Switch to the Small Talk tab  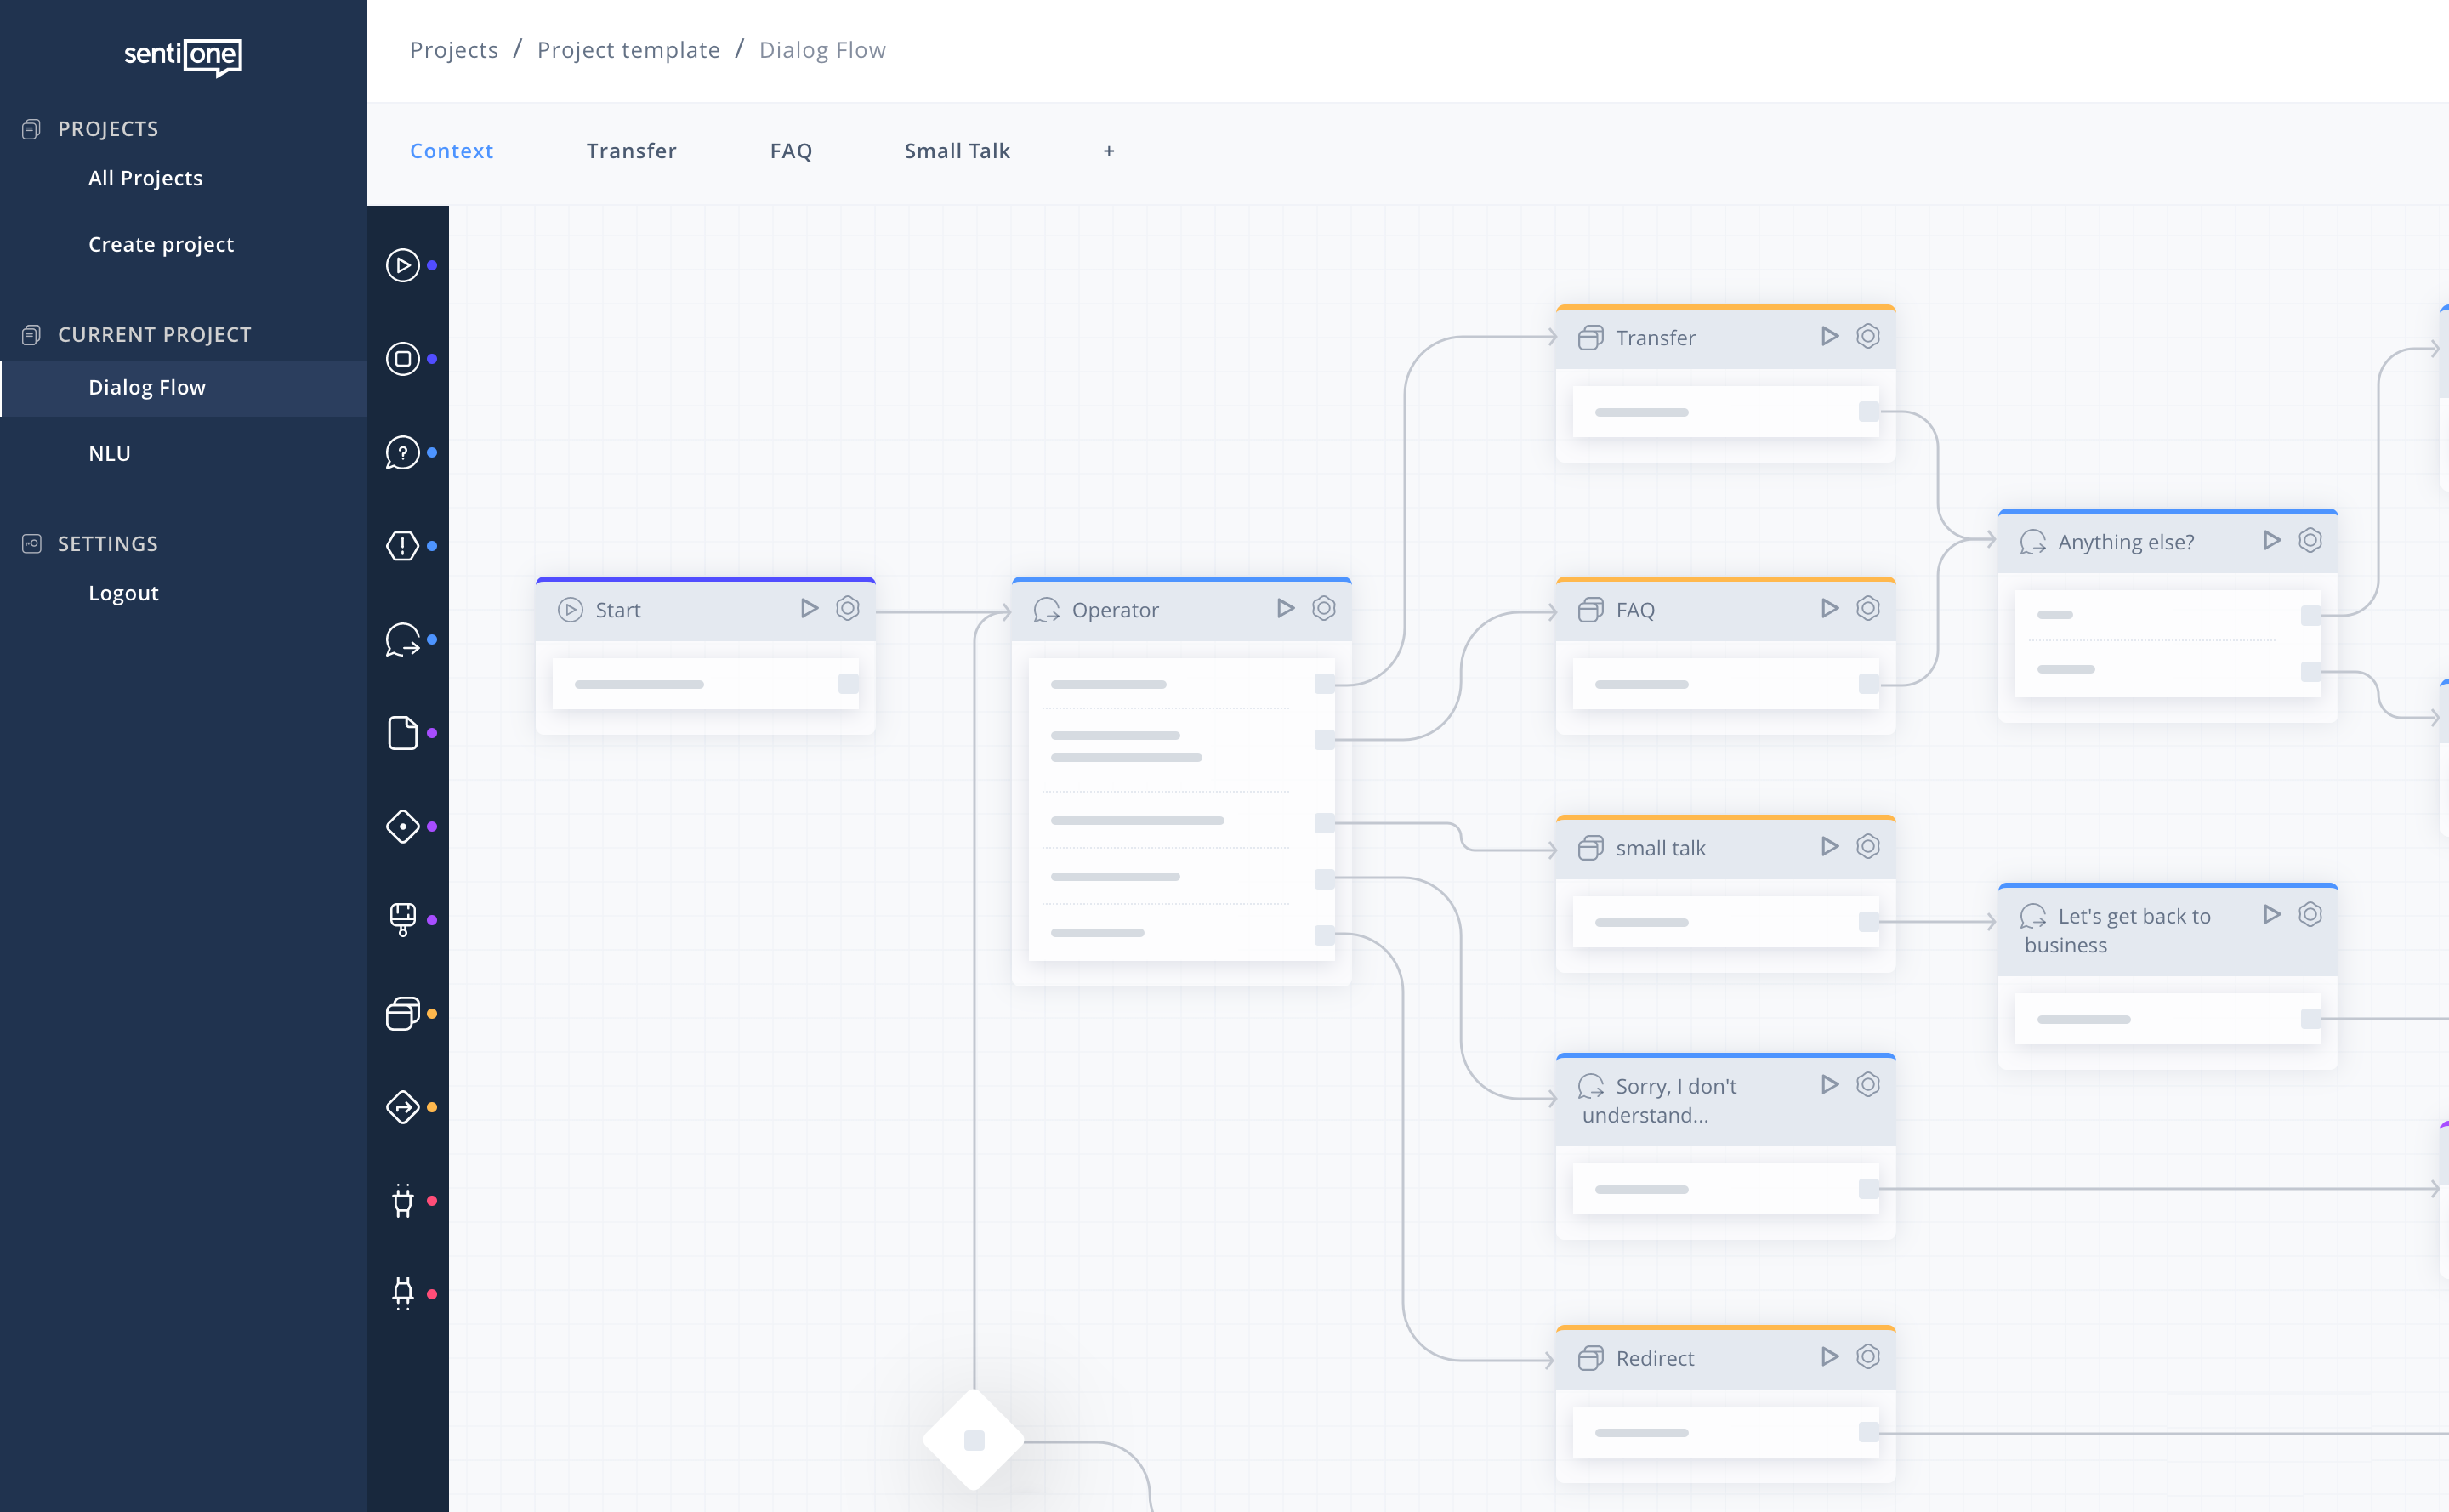(957, 150)
